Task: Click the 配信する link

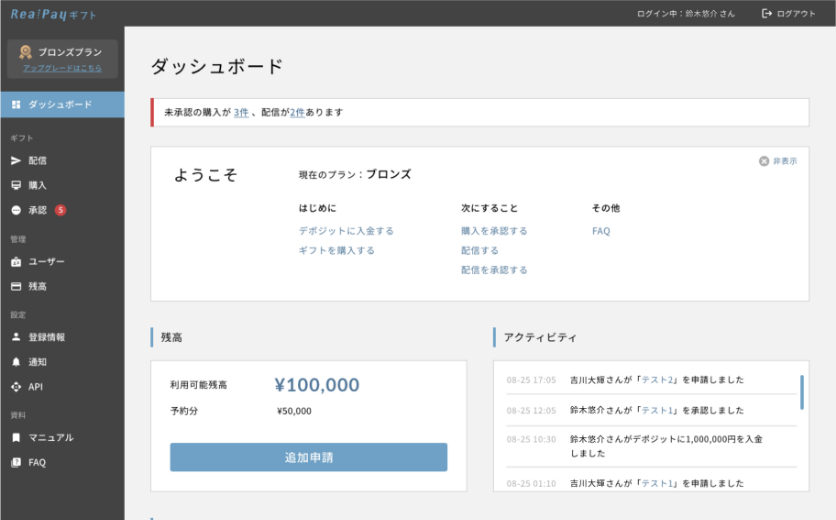Action: coord(480,250)
